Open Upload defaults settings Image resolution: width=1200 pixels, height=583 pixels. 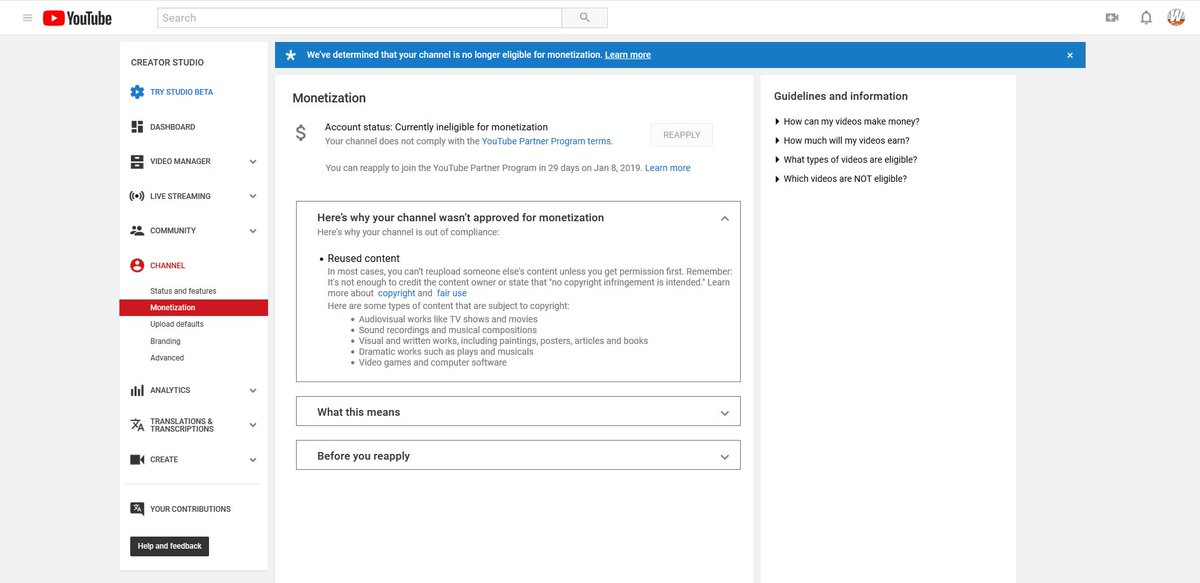point(177,324)
